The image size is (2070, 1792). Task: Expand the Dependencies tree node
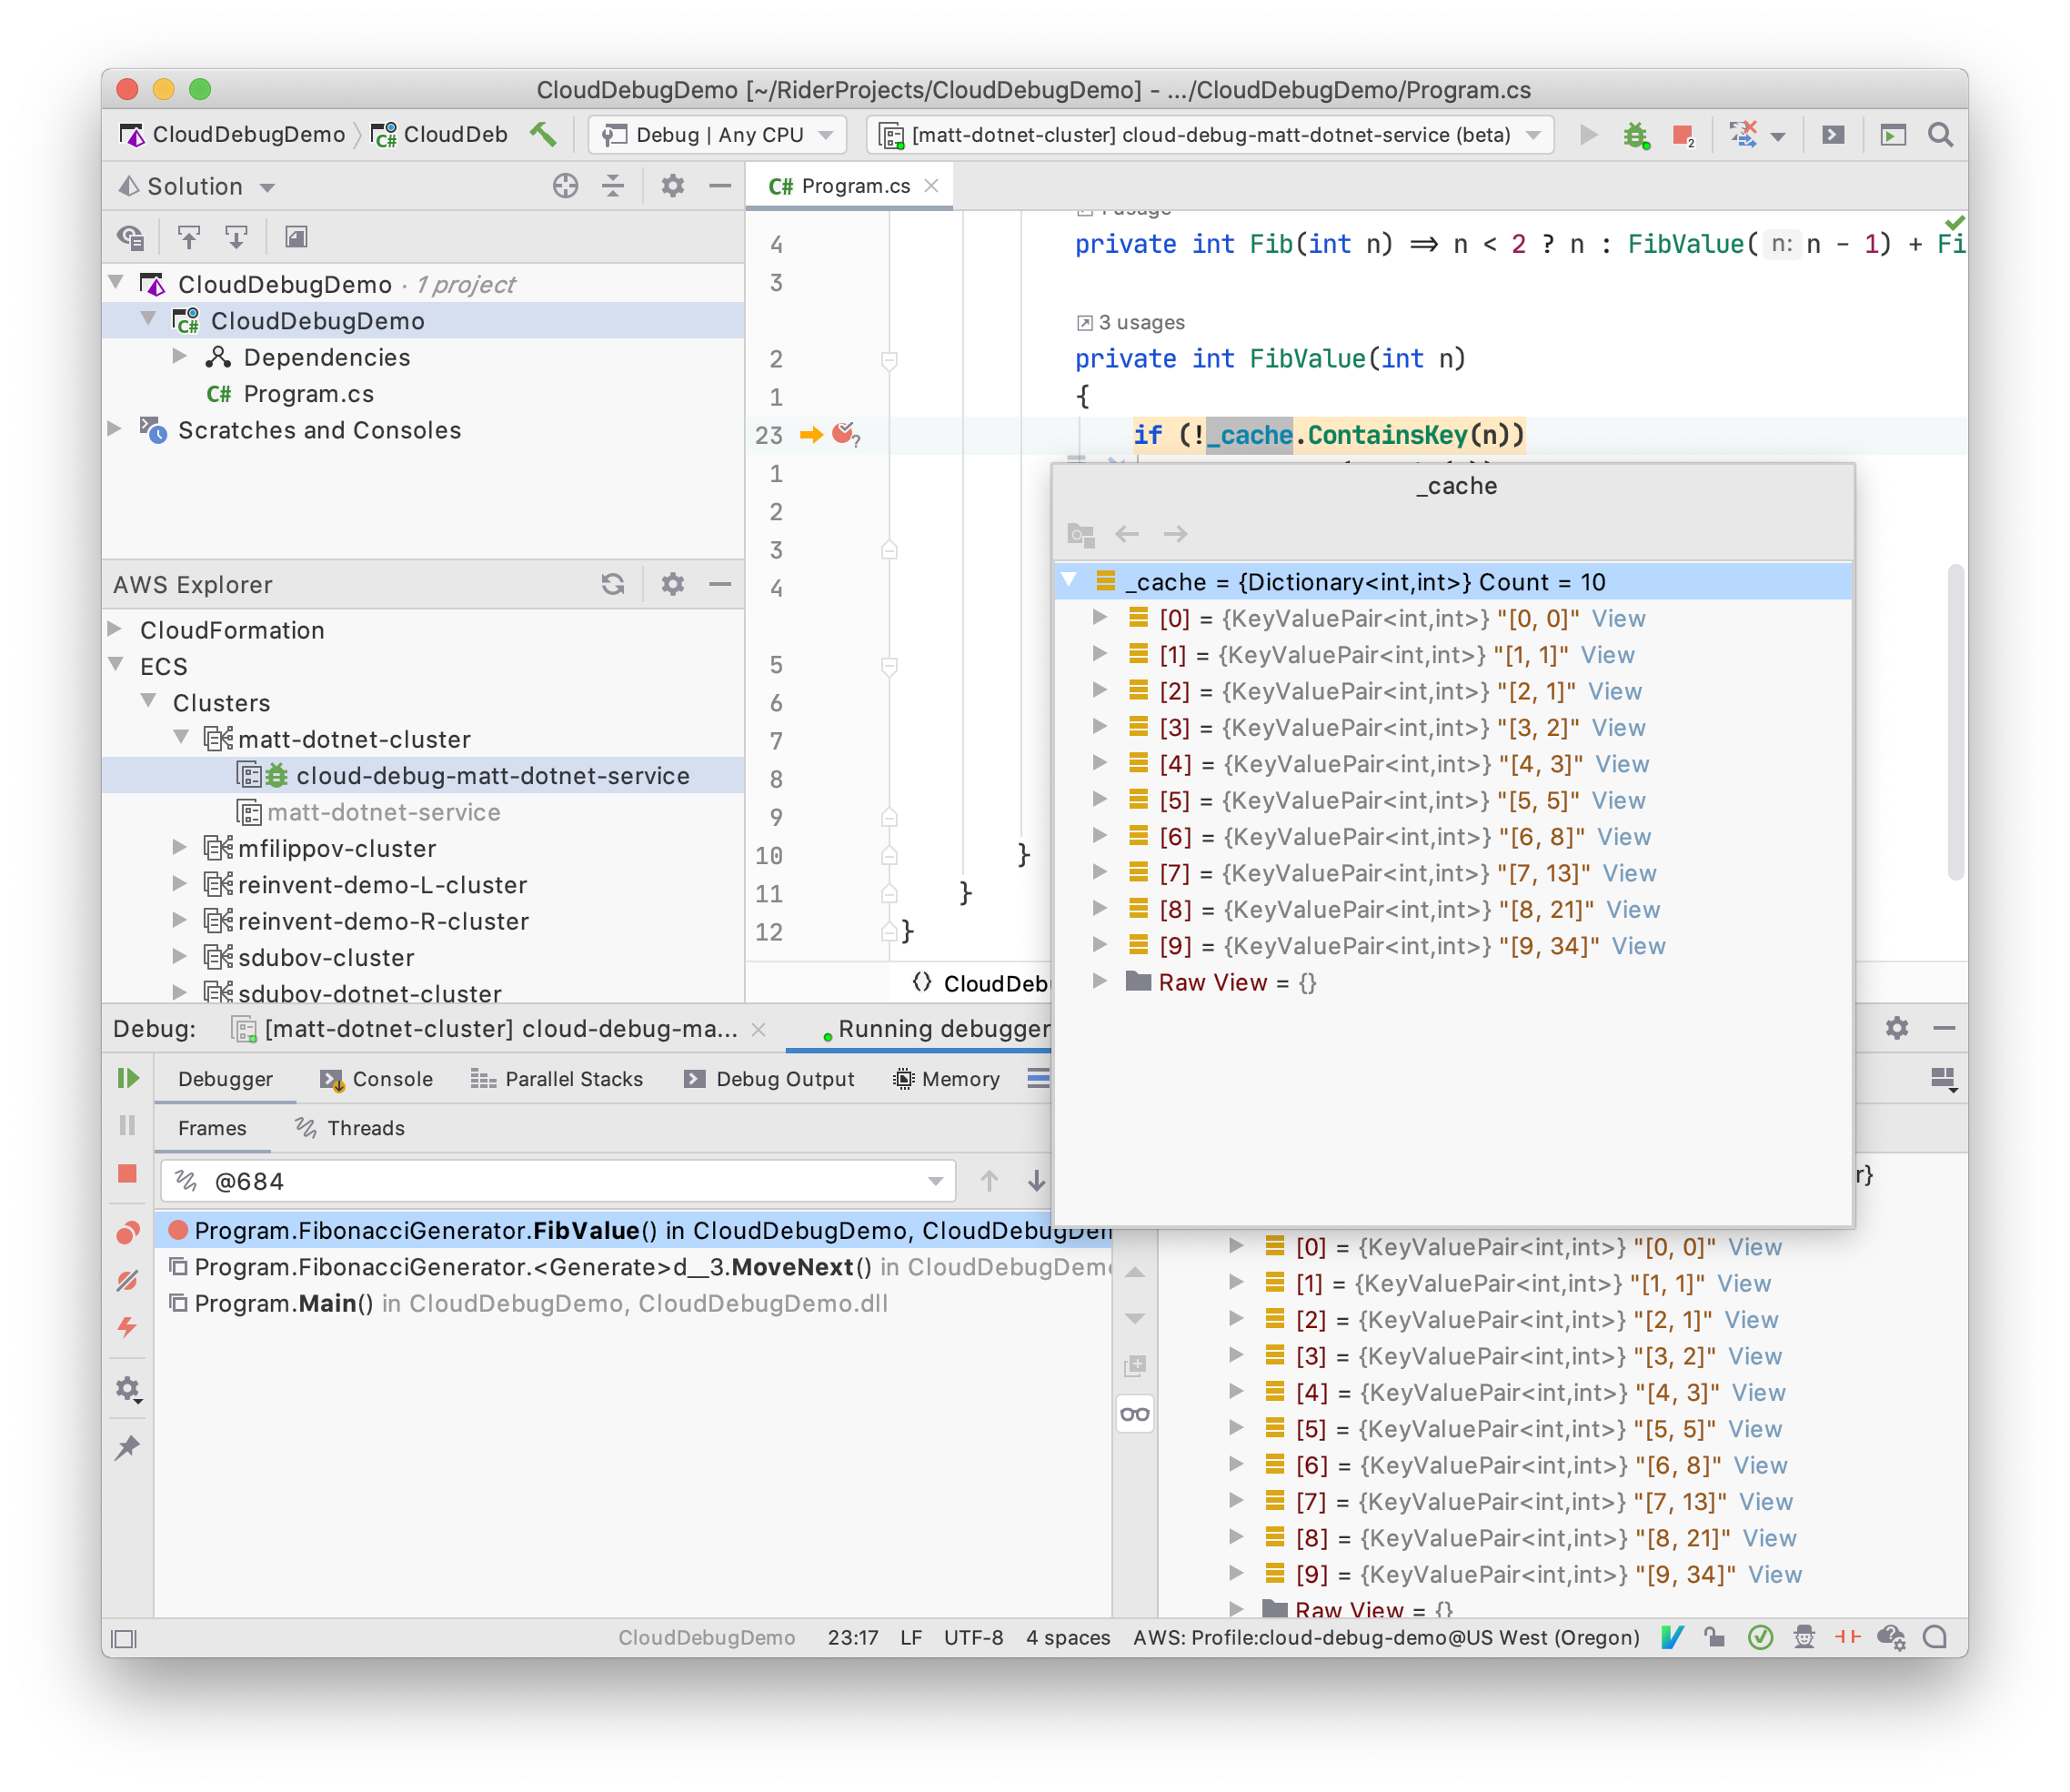click(179, 356)
